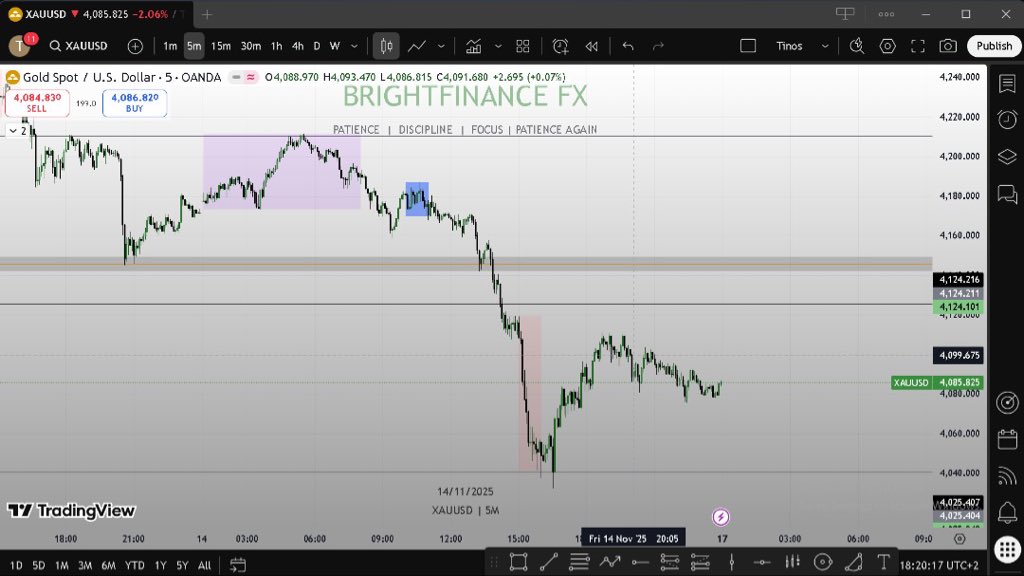Click the 4,086.820 BUY button
1024x576 pixels.
[x=135, y=103]
